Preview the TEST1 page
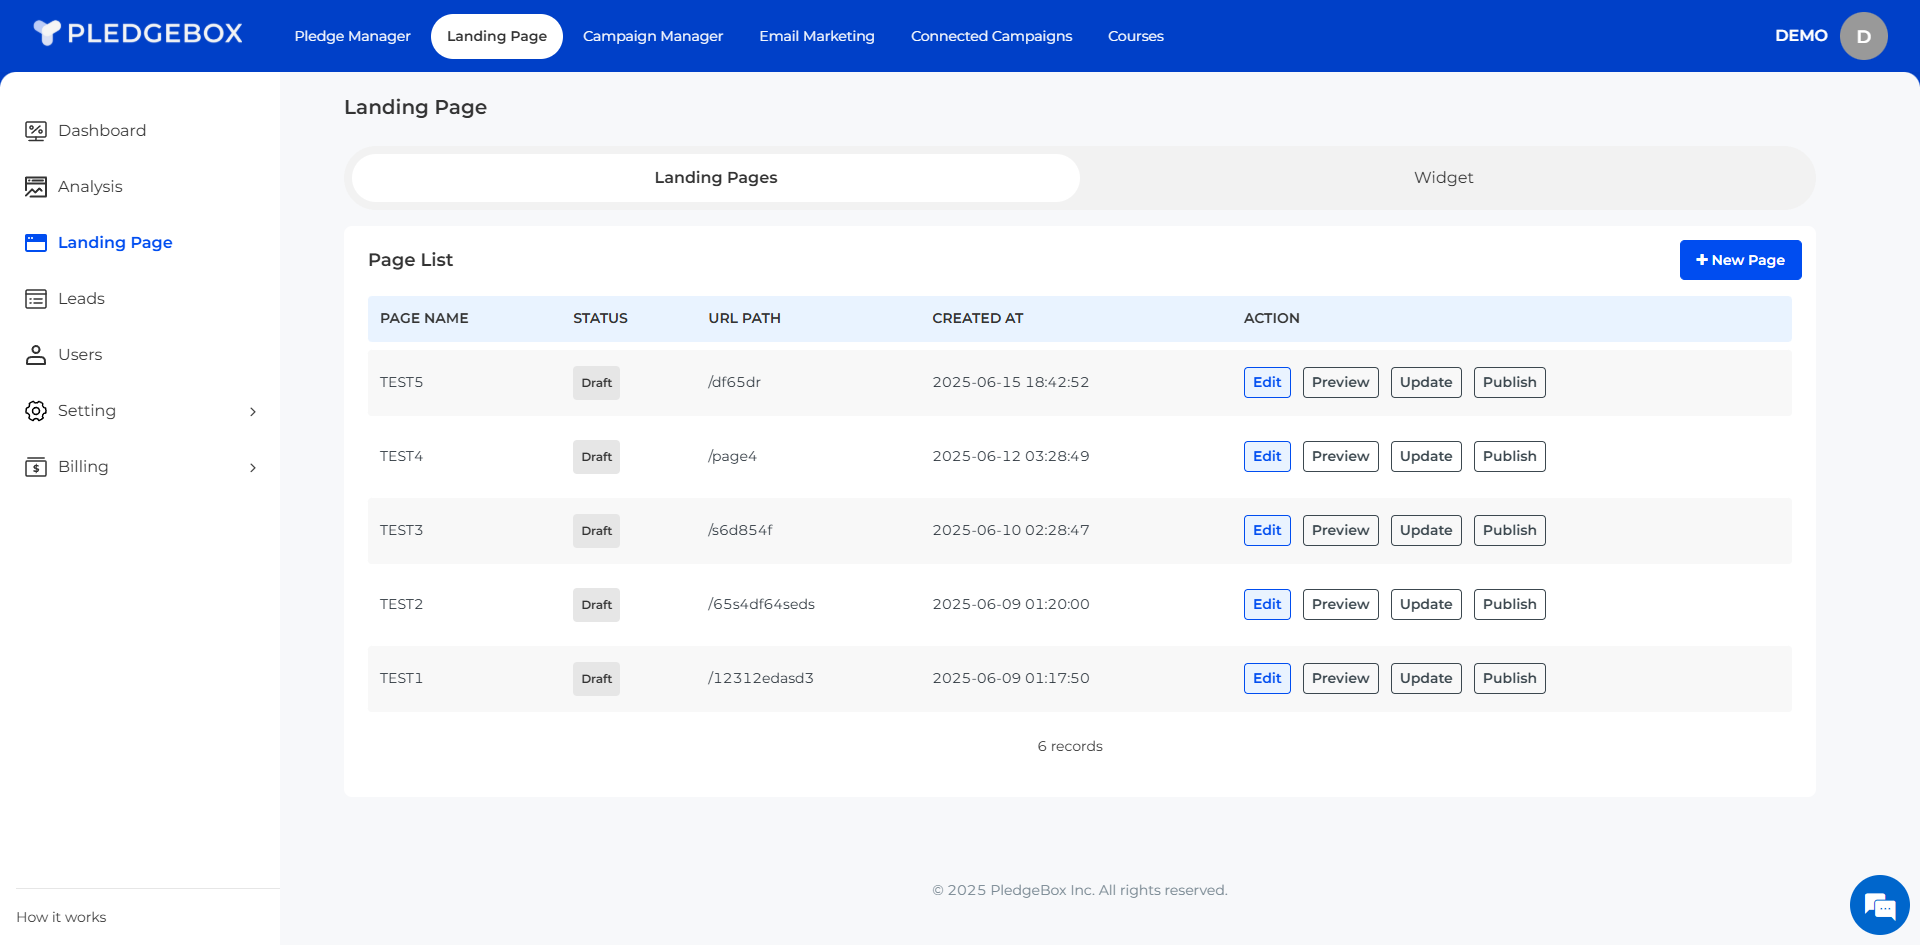1920x945 pixels. click(x=1341, y=678)
